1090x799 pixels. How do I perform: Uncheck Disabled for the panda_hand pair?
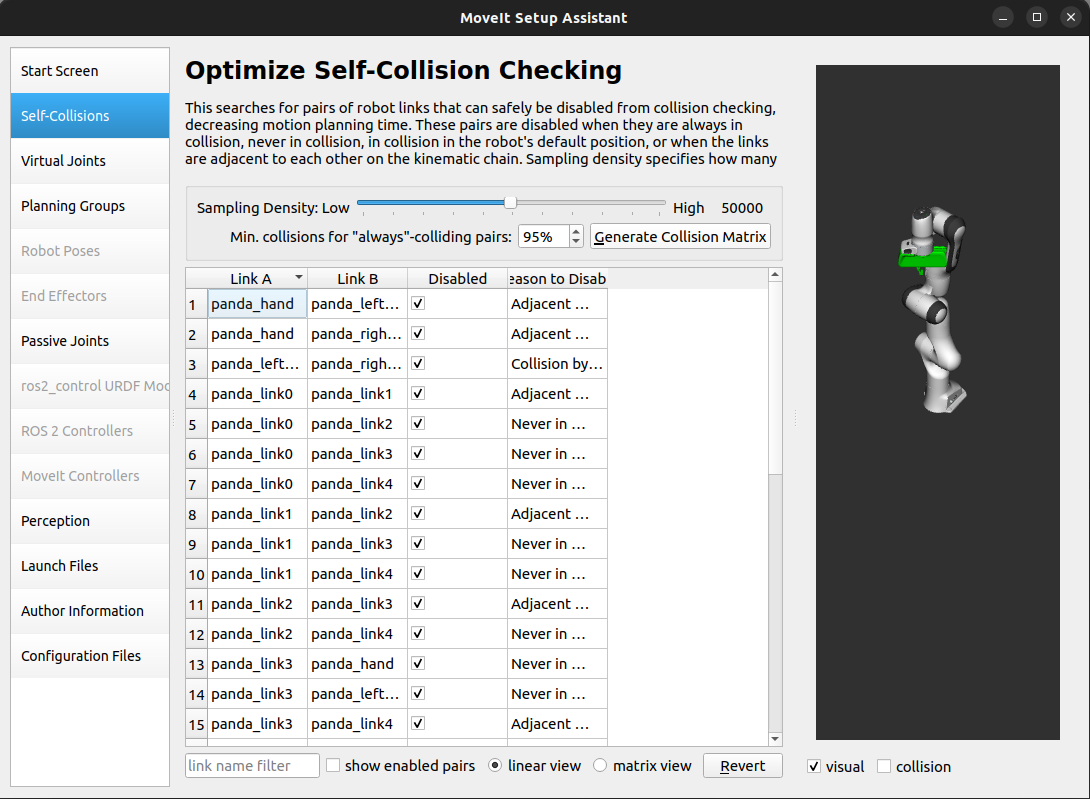pyautogui.click(x=417, y=303)
